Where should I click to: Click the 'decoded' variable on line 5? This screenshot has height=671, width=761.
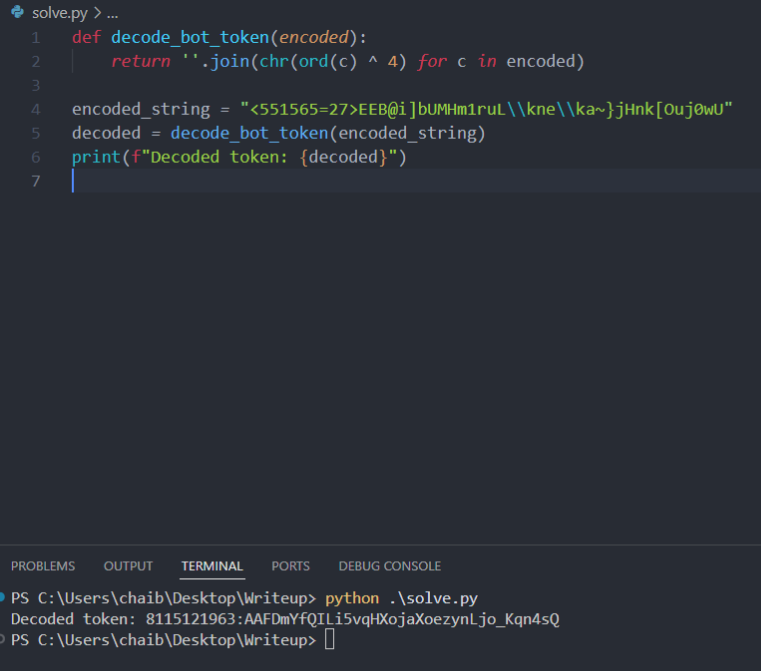106,133
